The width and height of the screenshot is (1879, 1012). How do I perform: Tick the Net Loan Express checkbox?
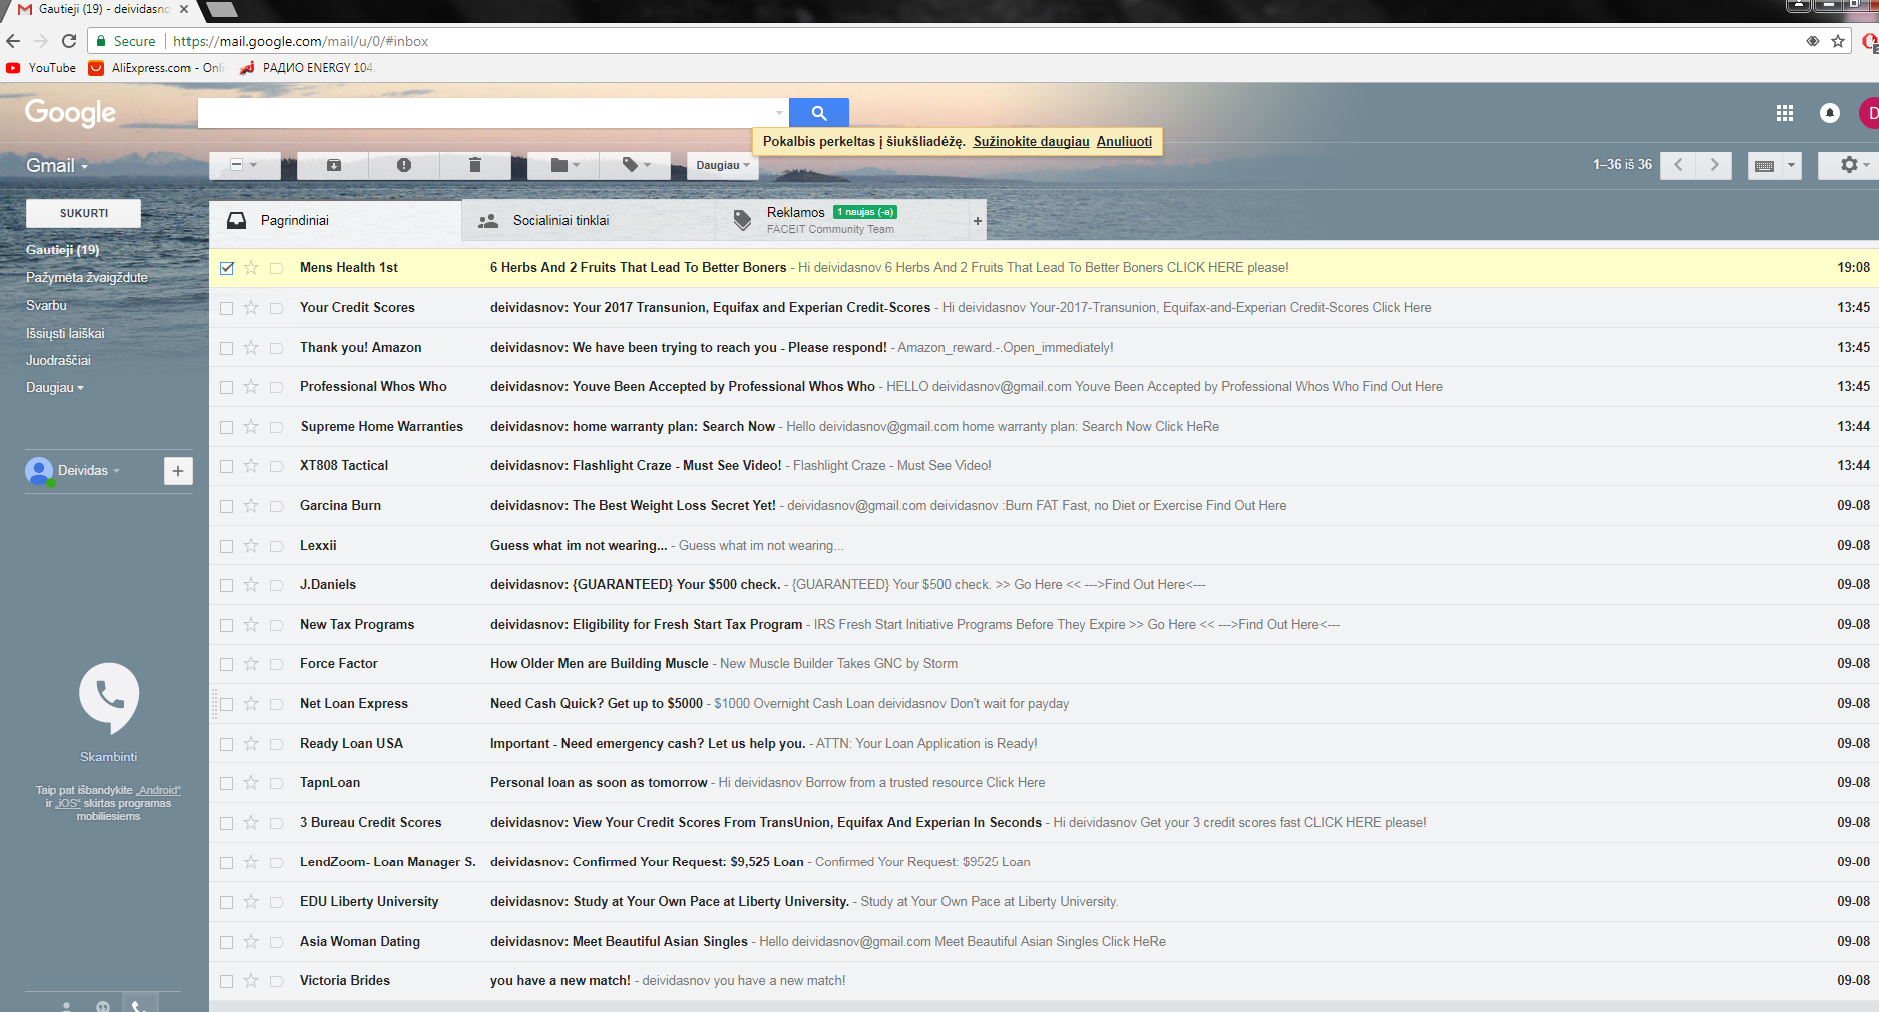[227, 703]
